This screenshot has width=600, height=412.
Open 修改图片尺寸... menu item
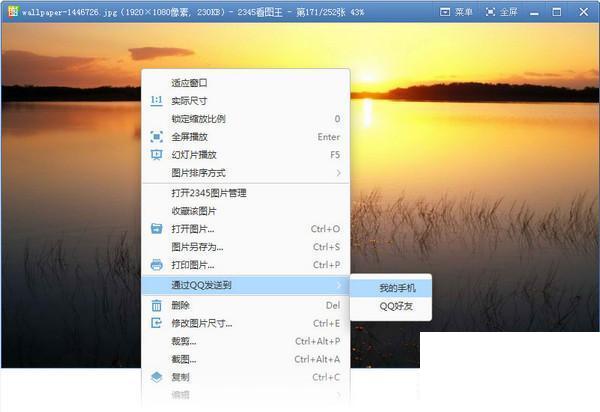(x=245, y=323)
